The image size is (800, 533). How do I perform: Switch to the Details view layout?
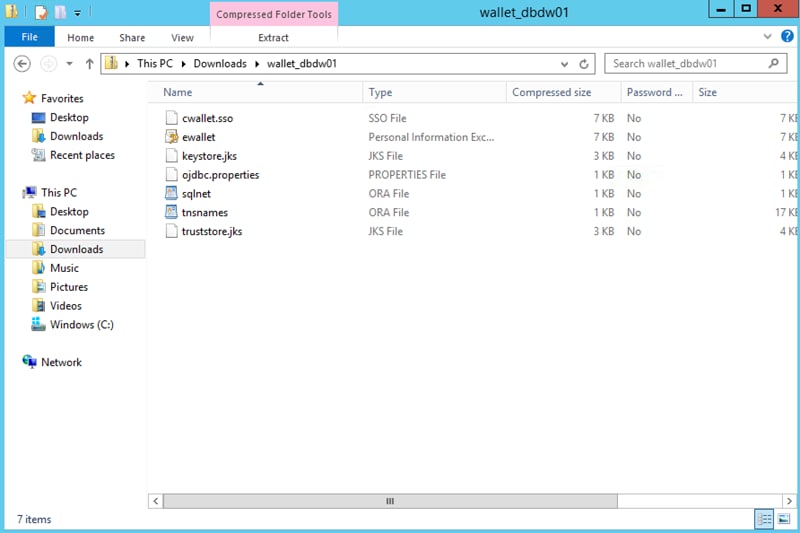pos(764,519)
